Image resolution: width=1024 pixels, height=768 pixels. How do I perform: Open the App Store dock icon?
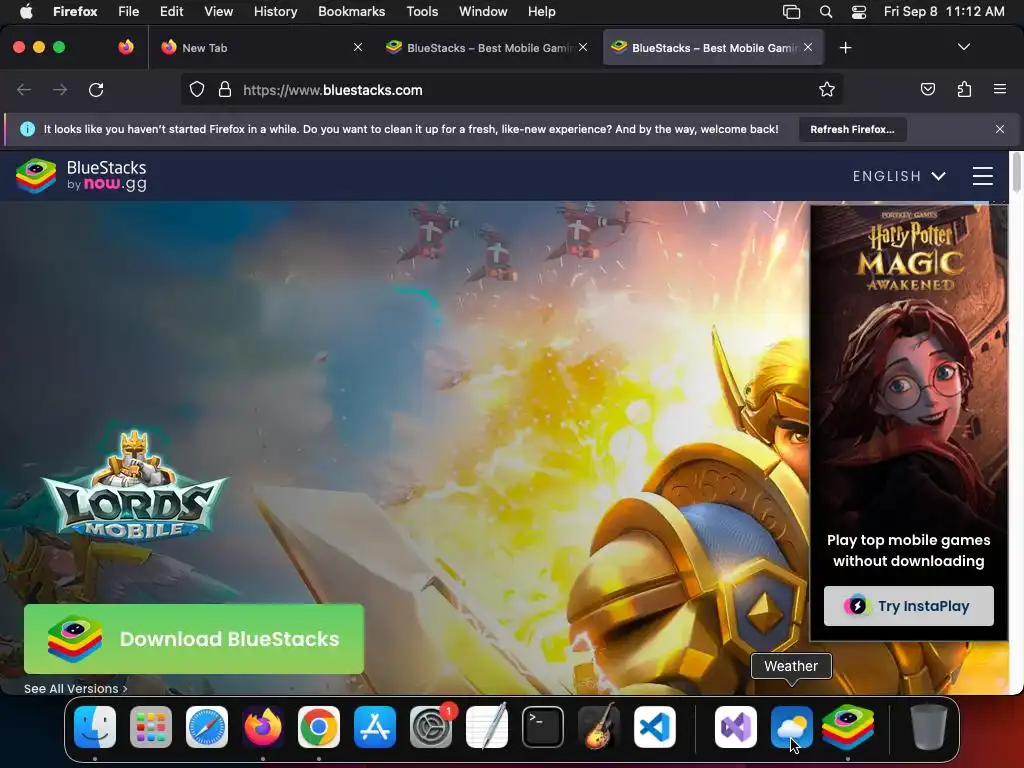[x=375, y=727]
